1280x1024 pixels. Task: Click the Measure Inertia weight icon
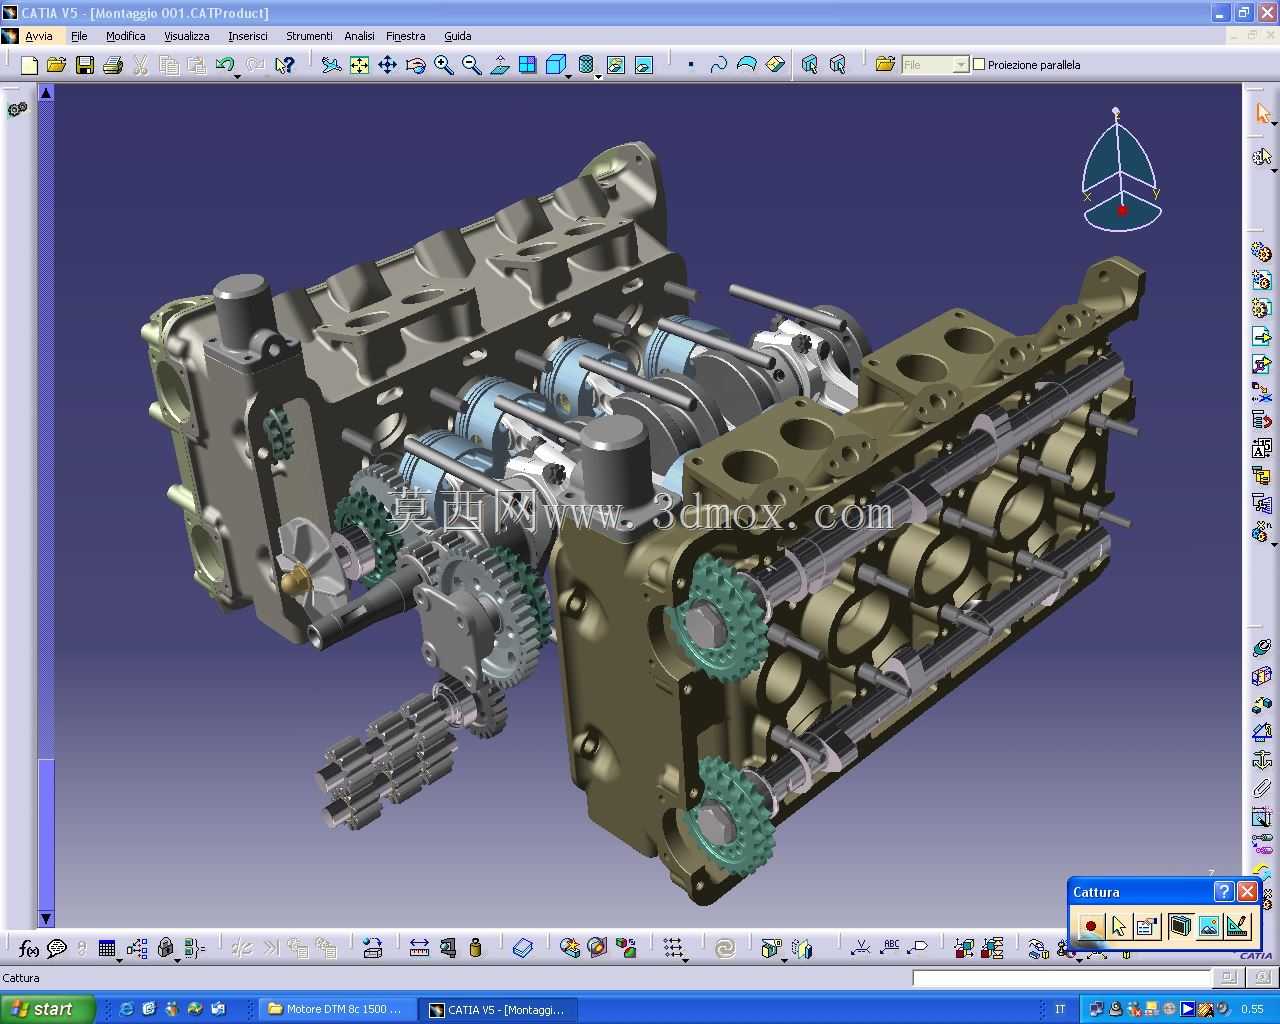[x=475, y=948]
